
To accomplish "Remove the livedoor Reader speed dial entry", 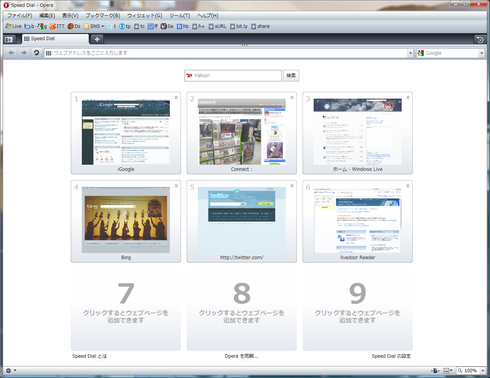I will click(x=408, y=186).
